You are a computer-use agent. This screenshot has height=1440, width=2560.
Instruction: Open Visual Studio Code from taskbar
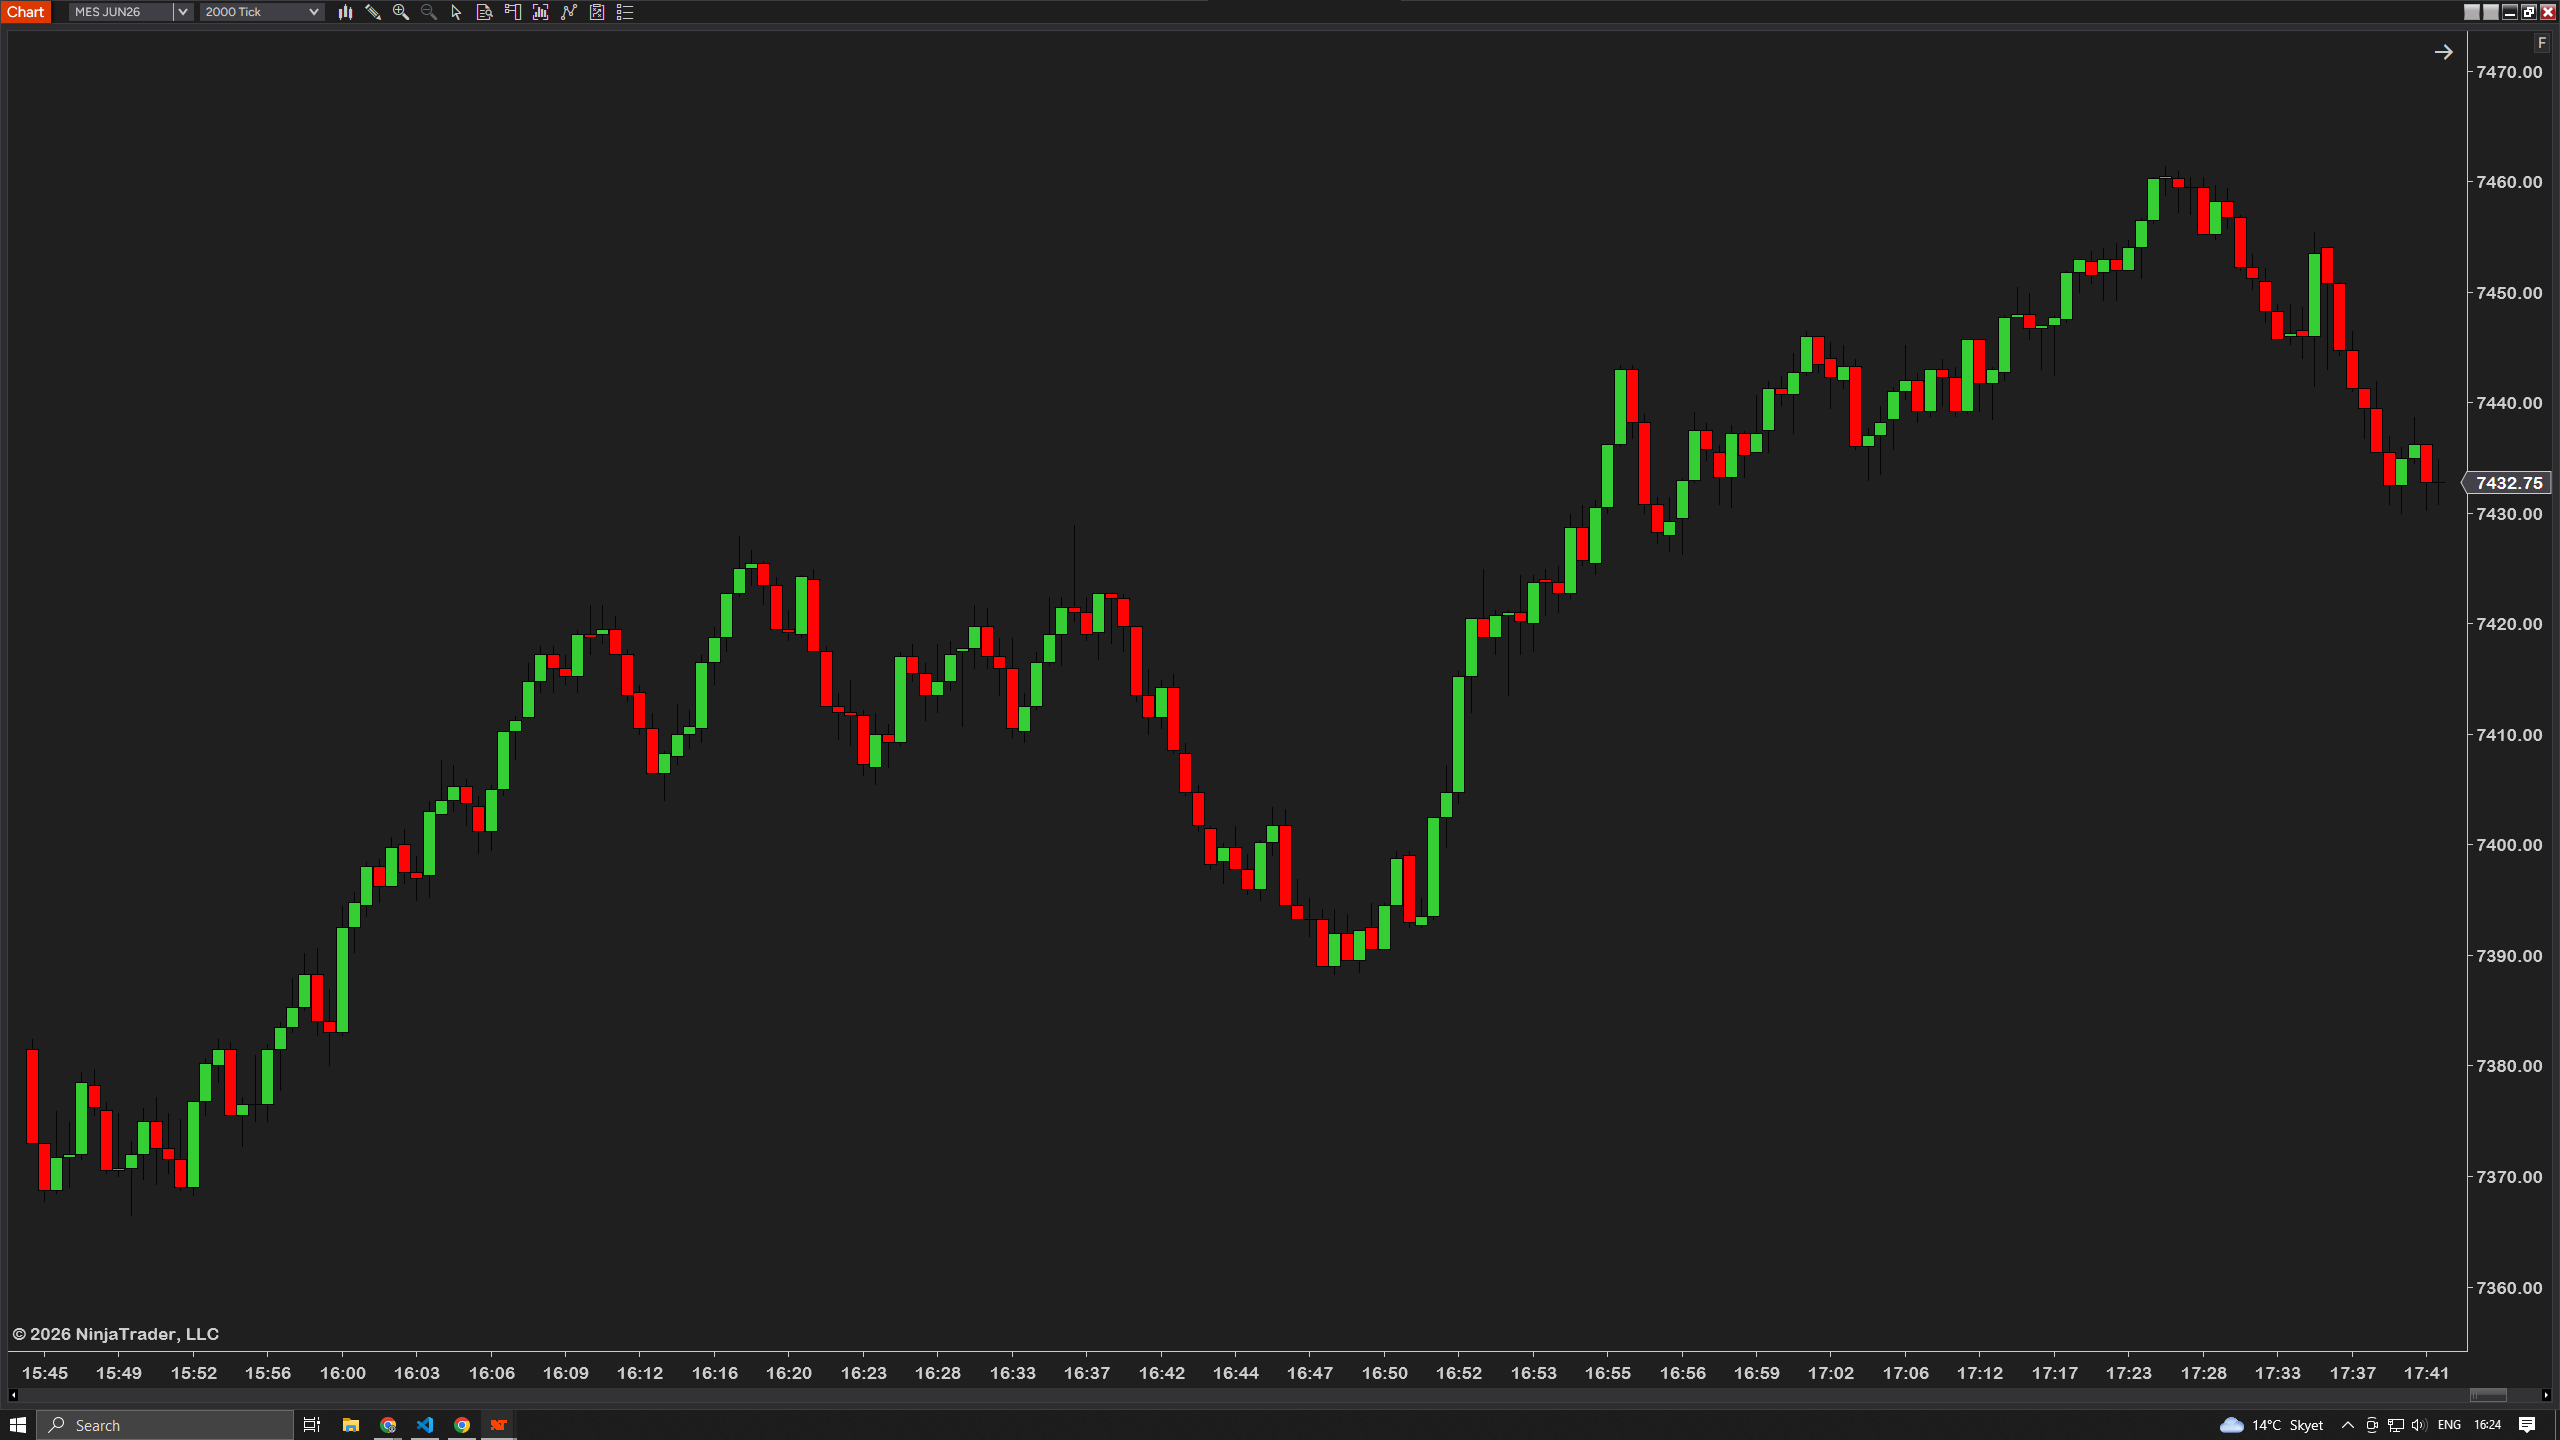425,1425
